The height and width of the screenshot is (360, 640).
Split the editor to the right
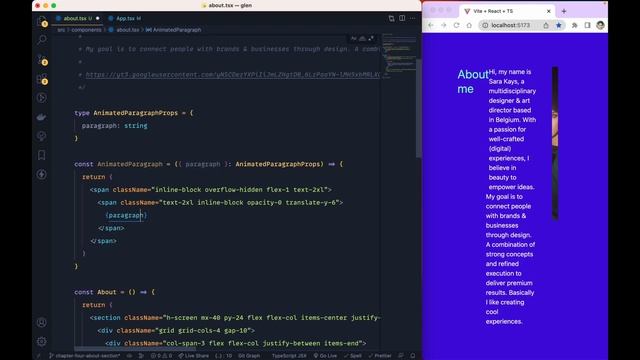[402, 18]
